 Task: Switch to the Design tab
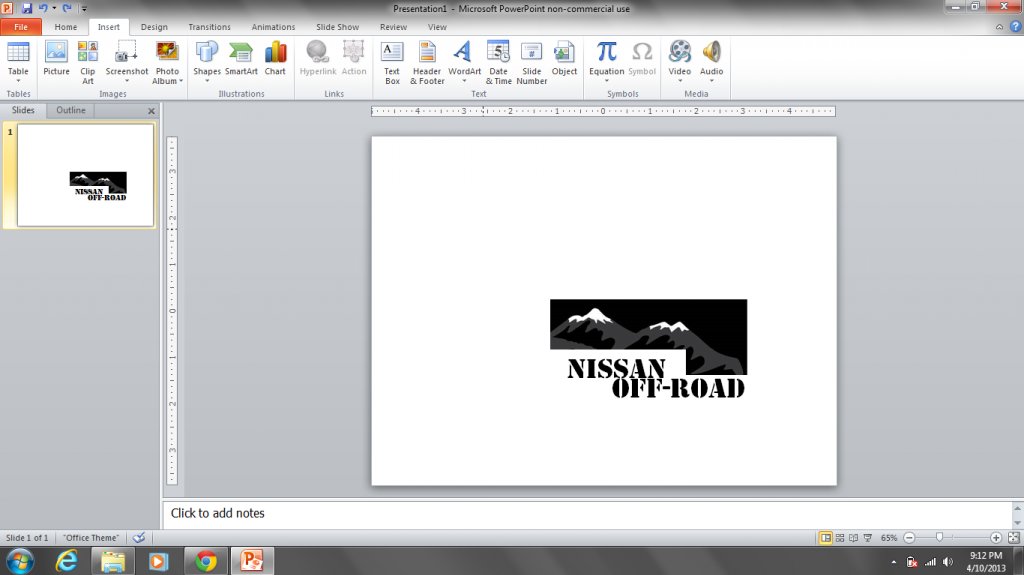pyautogui.click(x=154, y=27)
